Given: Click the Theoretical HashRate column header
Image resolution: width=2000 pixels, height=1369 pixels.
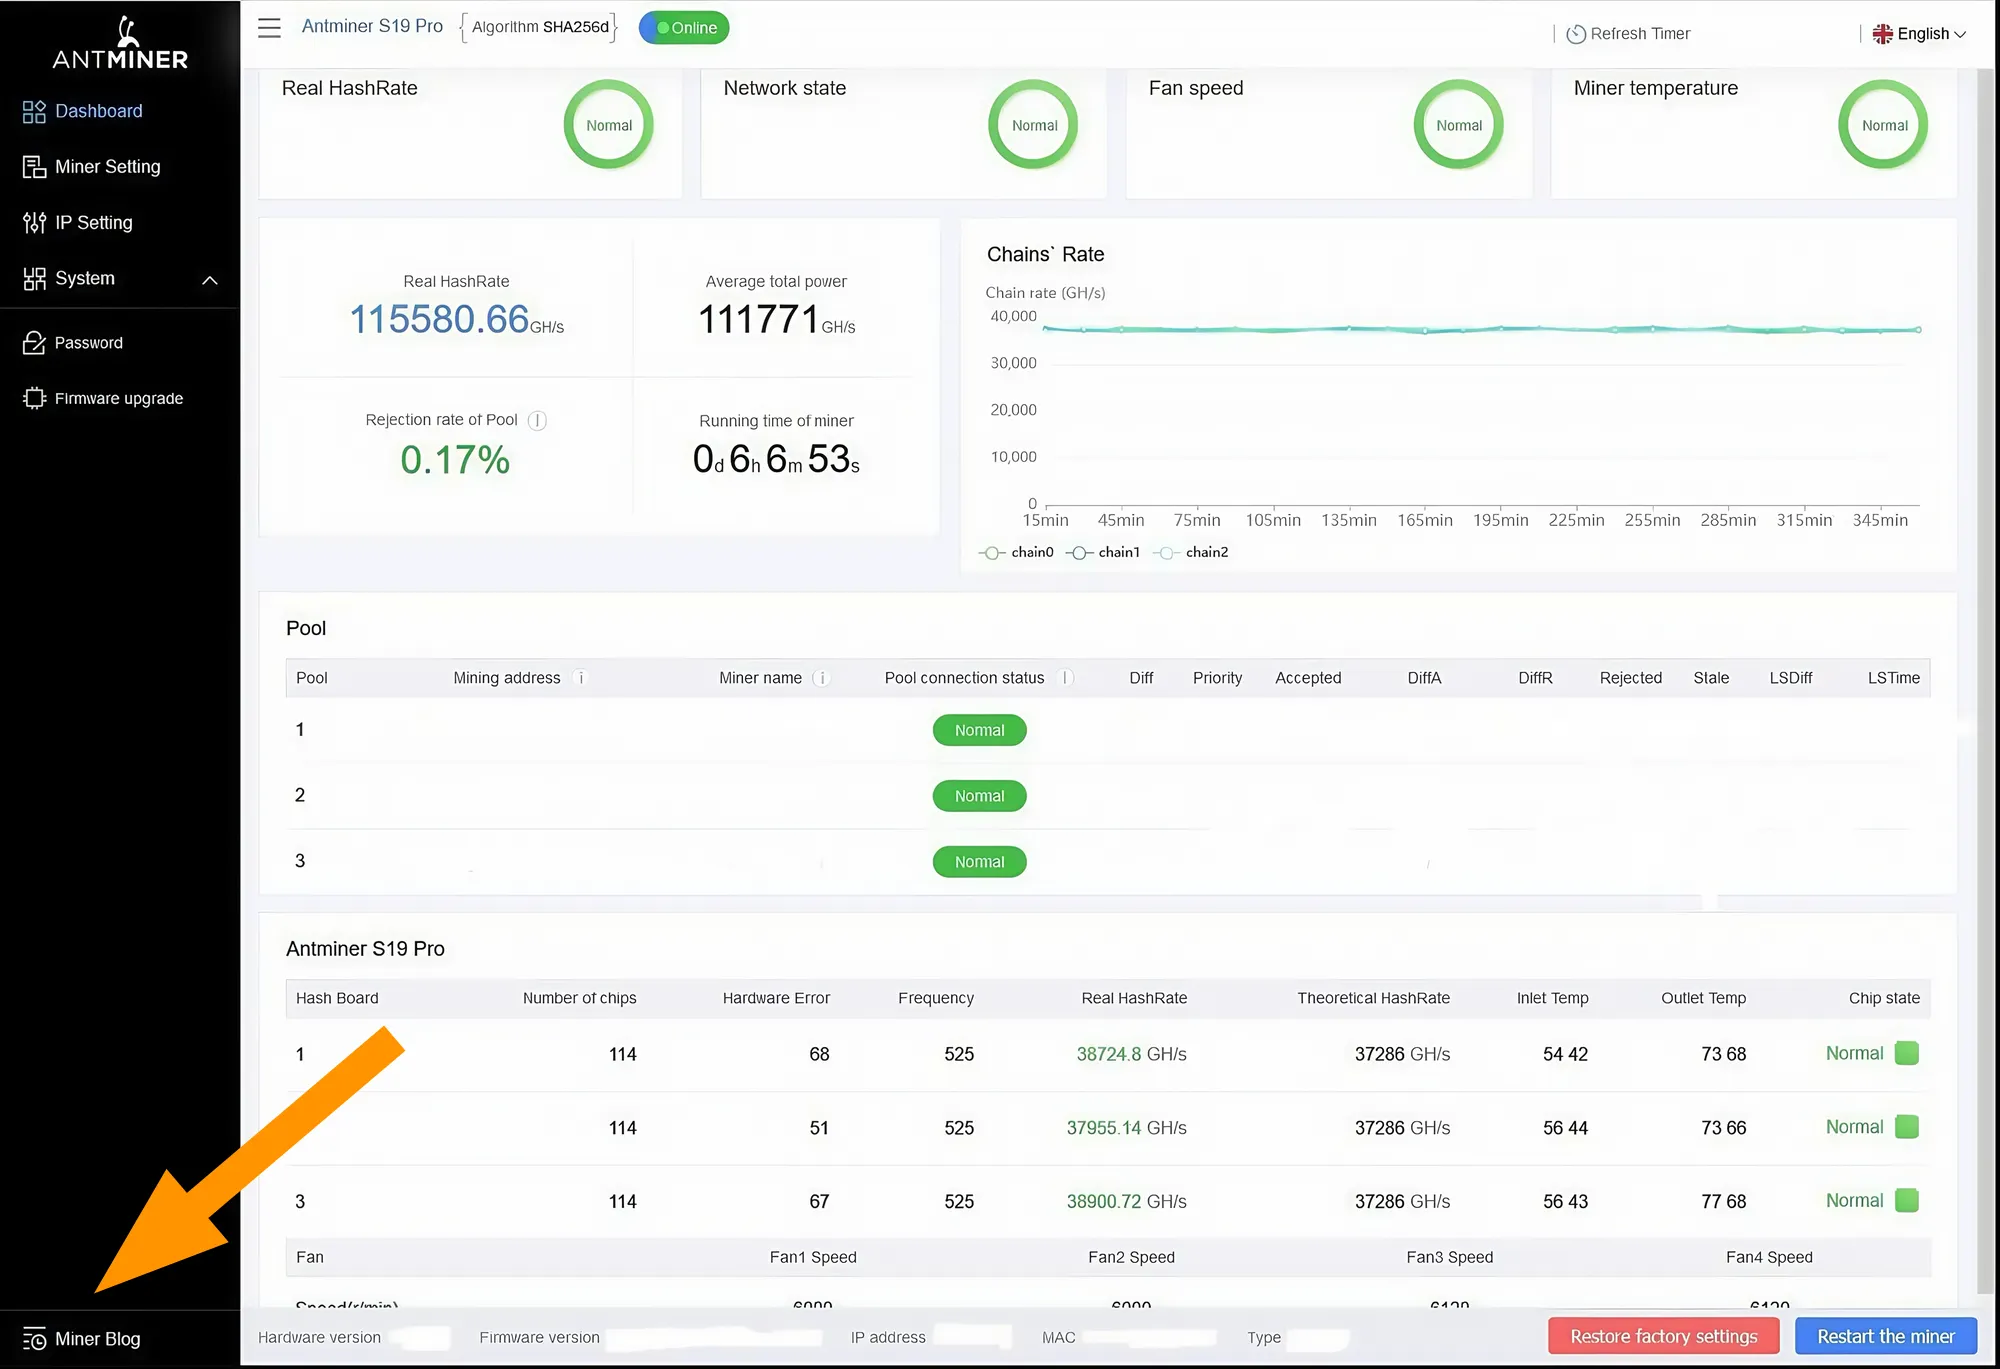Looking at the screenshot, I should (1373, 998).
